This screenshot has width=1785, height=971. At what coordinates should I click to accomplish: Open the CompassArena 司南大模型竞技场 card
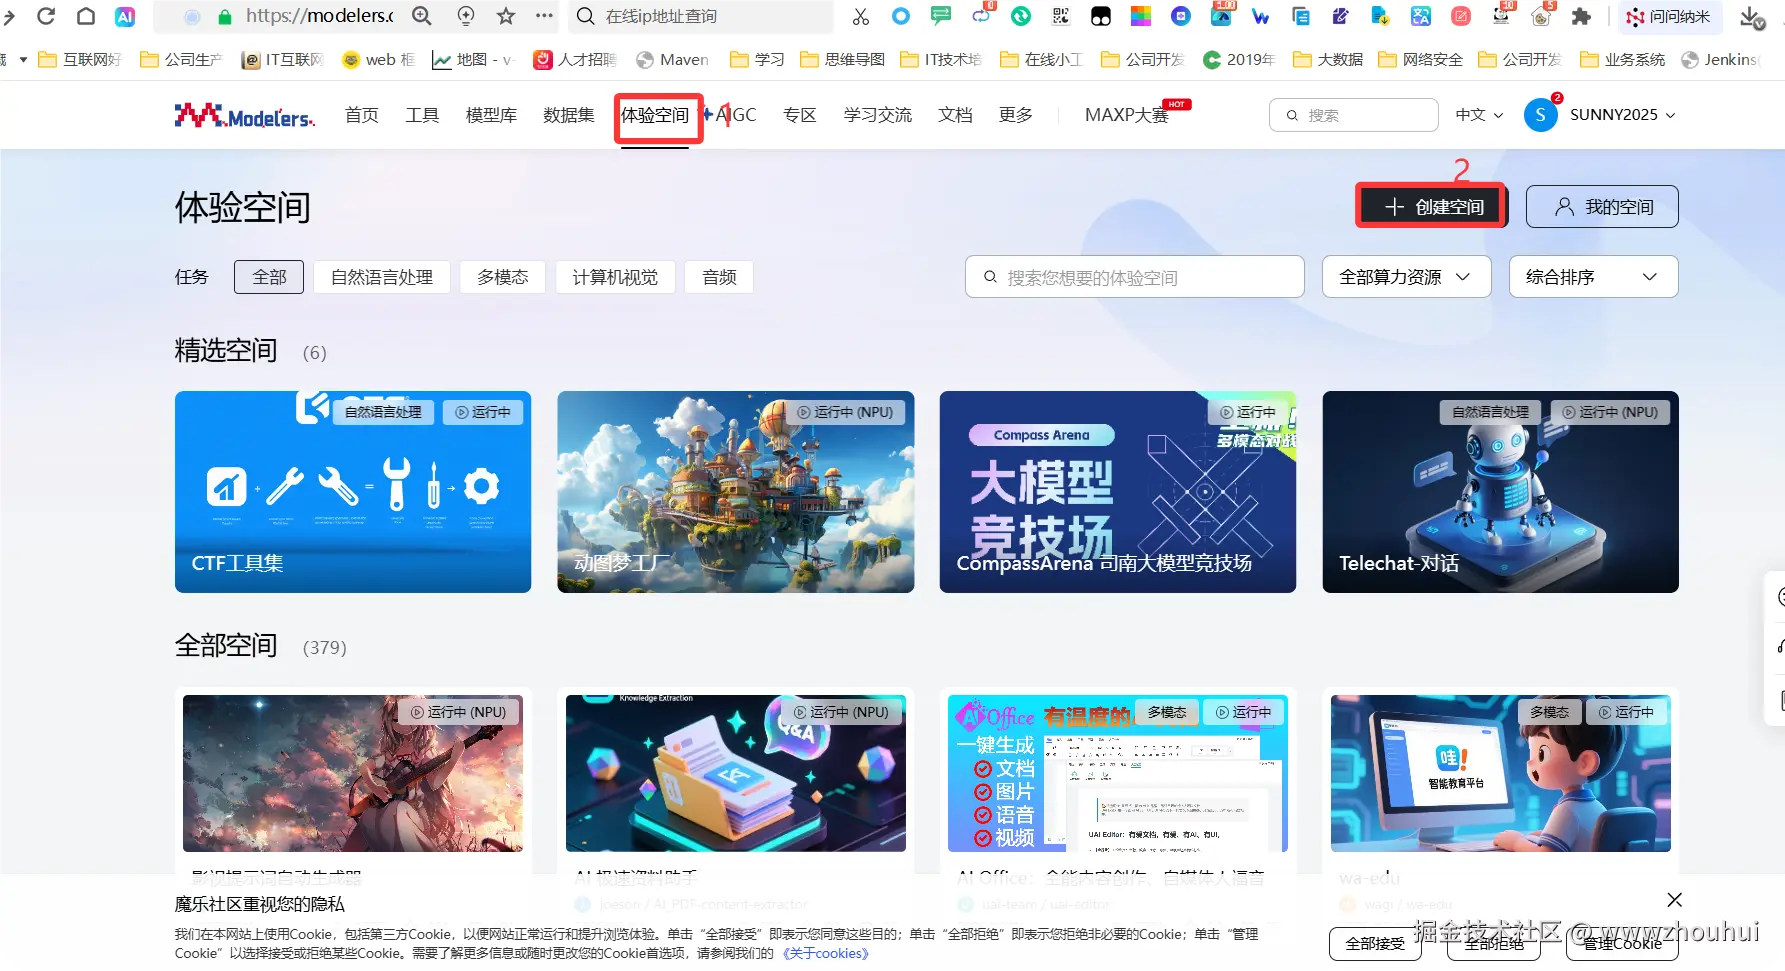tap(1118, 492)
